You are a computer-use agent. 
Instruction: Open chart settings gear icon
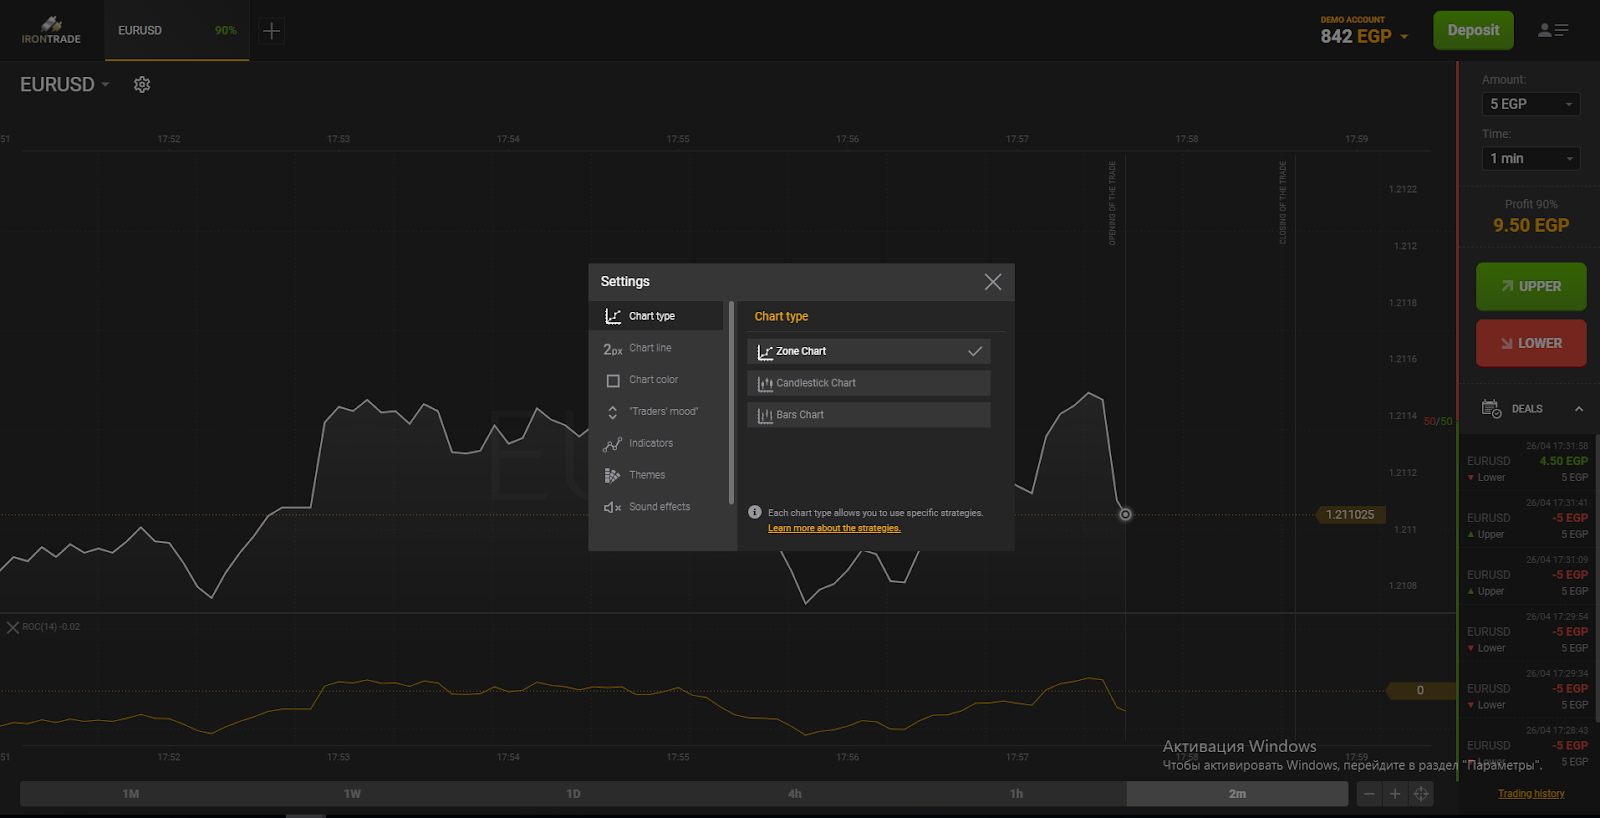coord(142,85)
